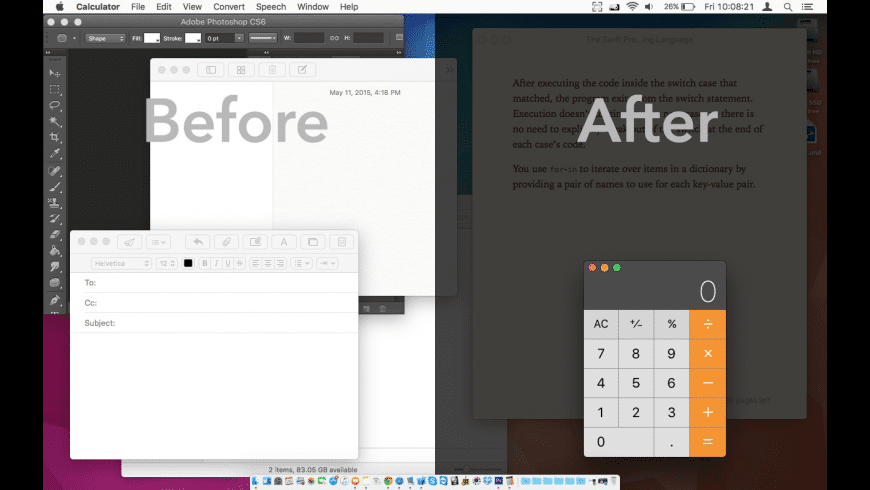
Task: Set center text alignment in Mail
Action: 268,263
